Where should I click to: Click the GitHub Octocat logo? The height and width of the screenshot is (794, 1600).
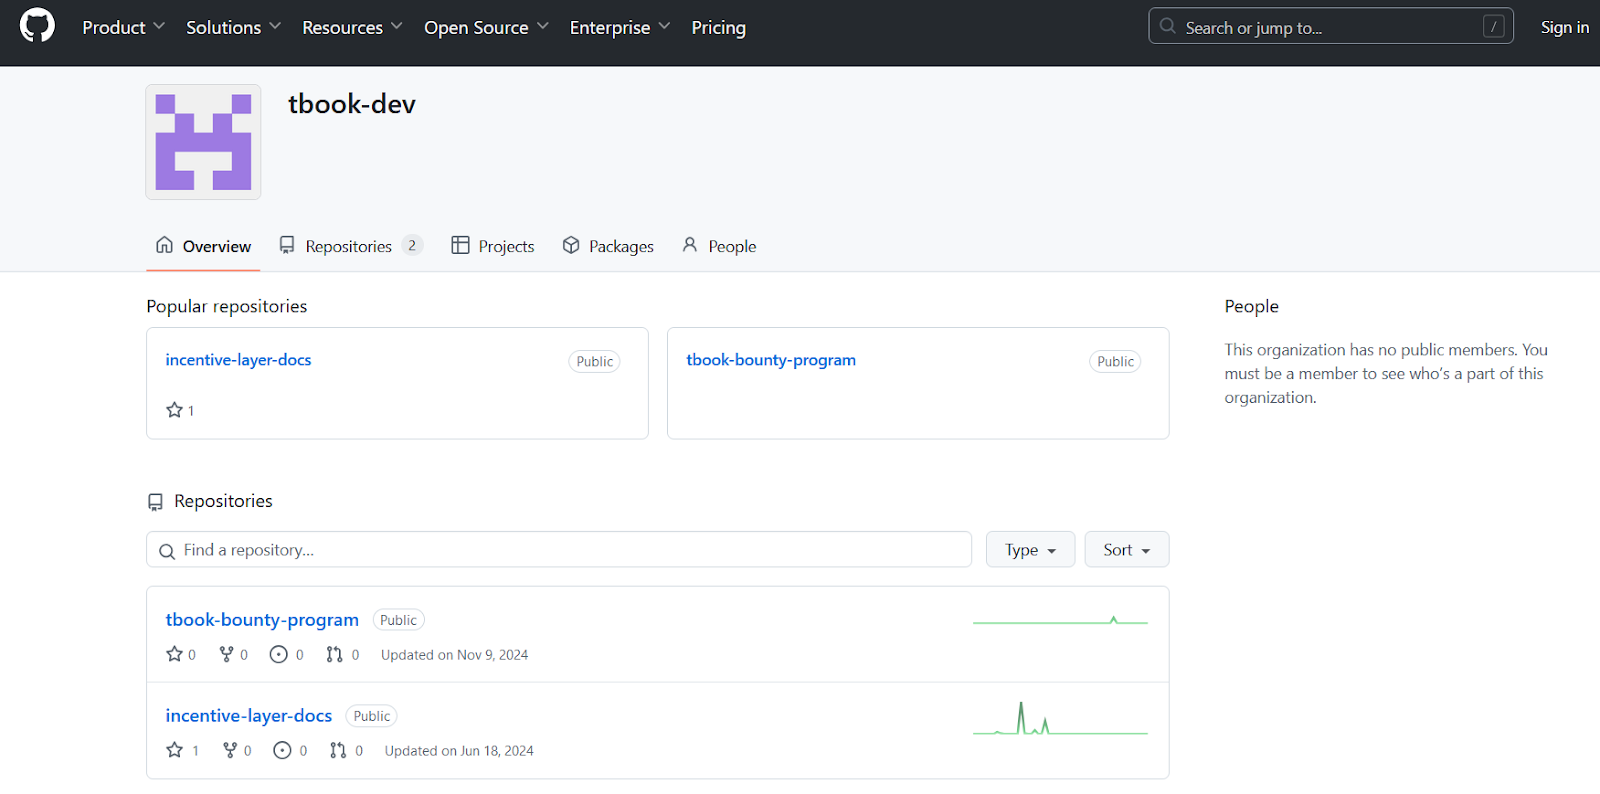click(37, 26)
